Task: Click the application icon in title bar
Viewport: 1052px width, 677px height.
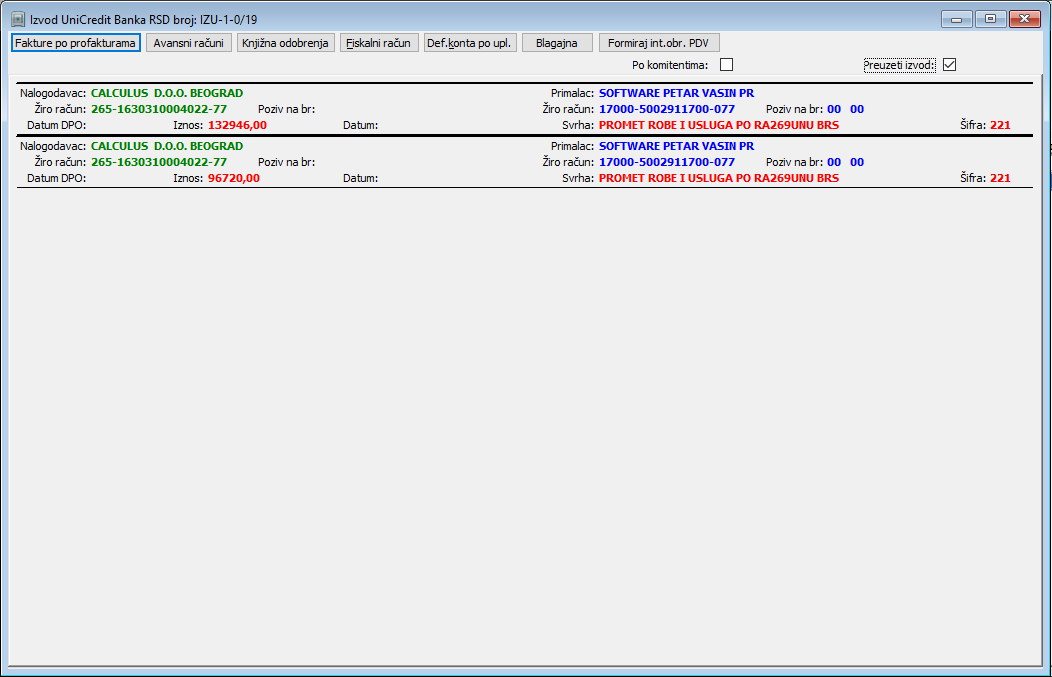Action: tap(18, 19)
